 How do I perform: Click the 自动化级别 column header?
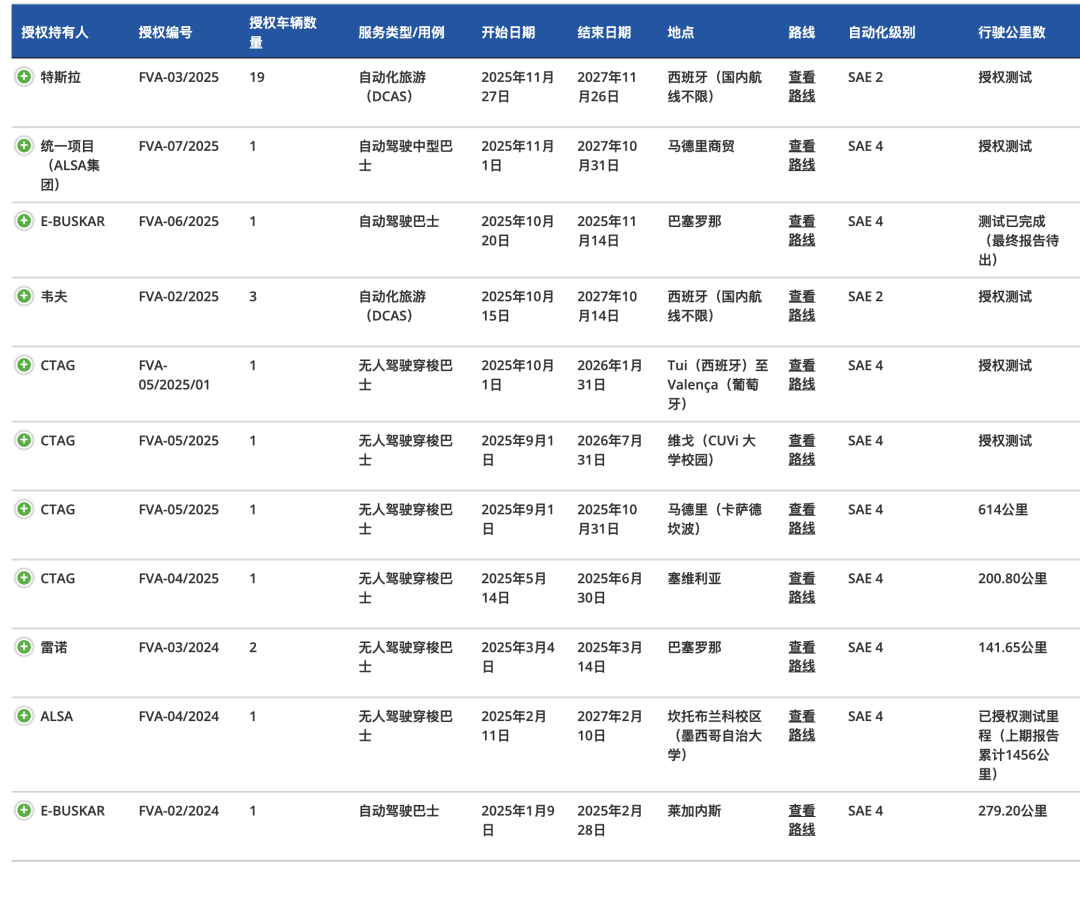tap(882, 32)
